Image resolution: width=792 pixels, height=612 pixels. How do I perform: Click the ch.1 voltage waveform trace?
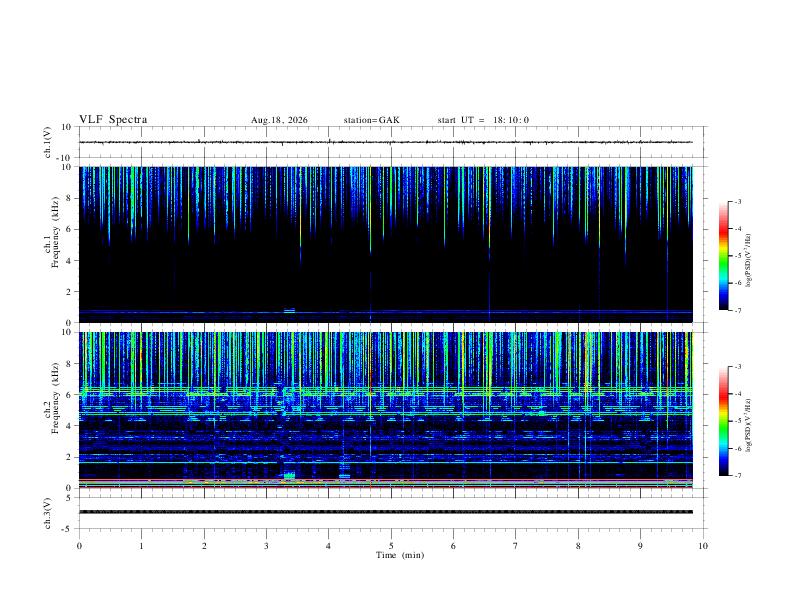[x=386, y=142]
